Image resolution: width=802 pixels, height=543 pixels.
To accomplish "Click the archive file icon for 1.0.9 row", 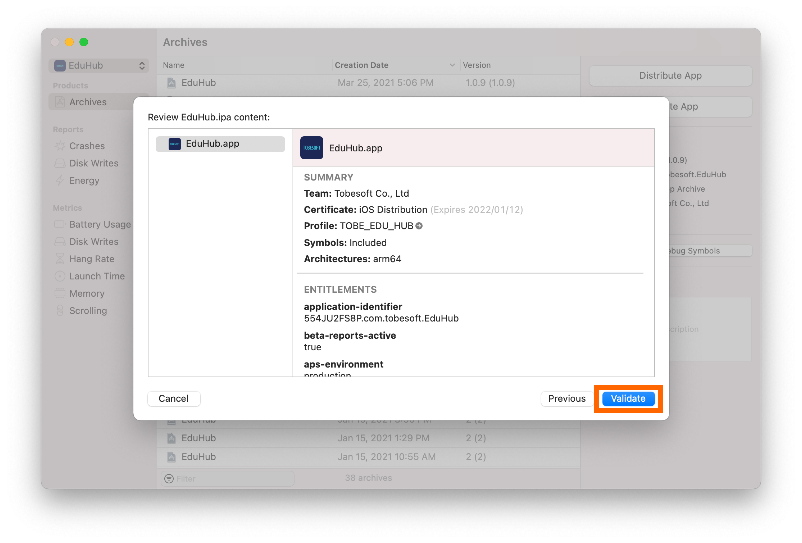I will tap(171, 83).
